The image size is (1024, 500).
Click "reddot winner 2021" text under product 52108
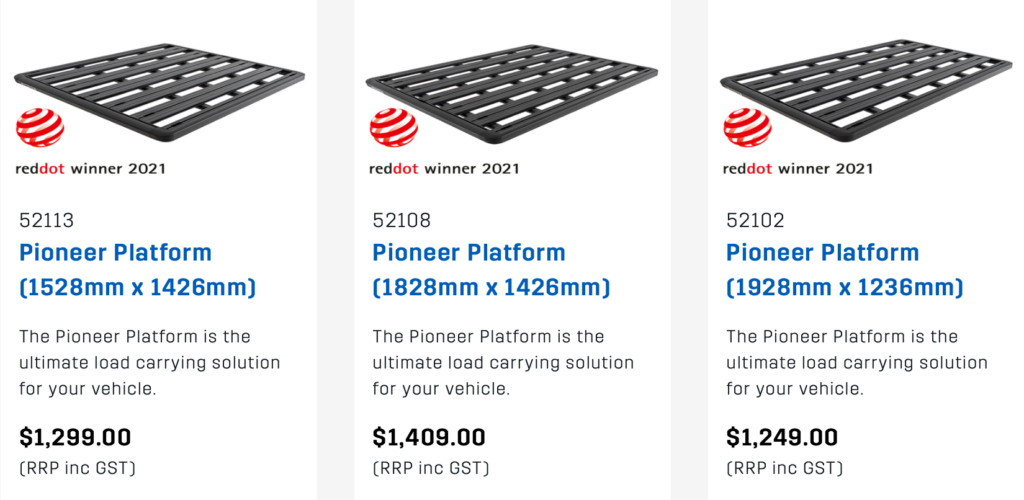point(444,169)
